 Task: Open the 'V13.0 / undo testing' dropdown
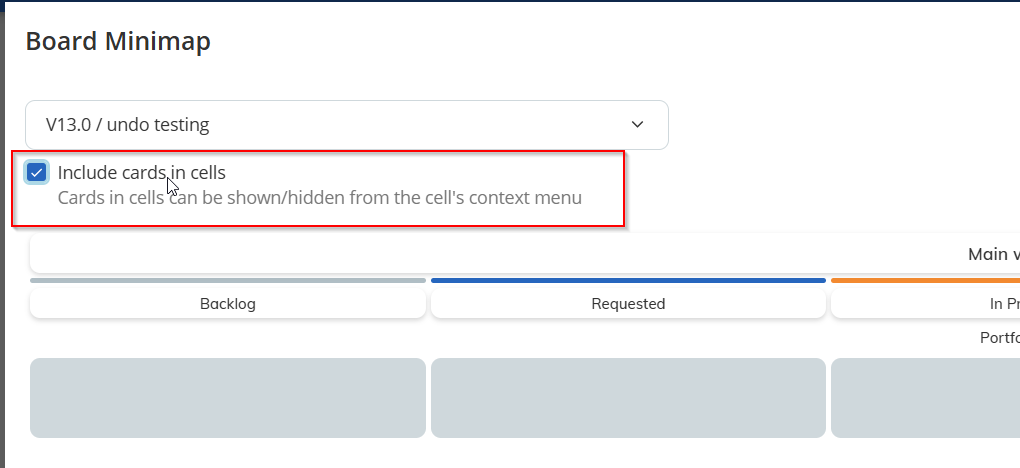click(346, 125)
